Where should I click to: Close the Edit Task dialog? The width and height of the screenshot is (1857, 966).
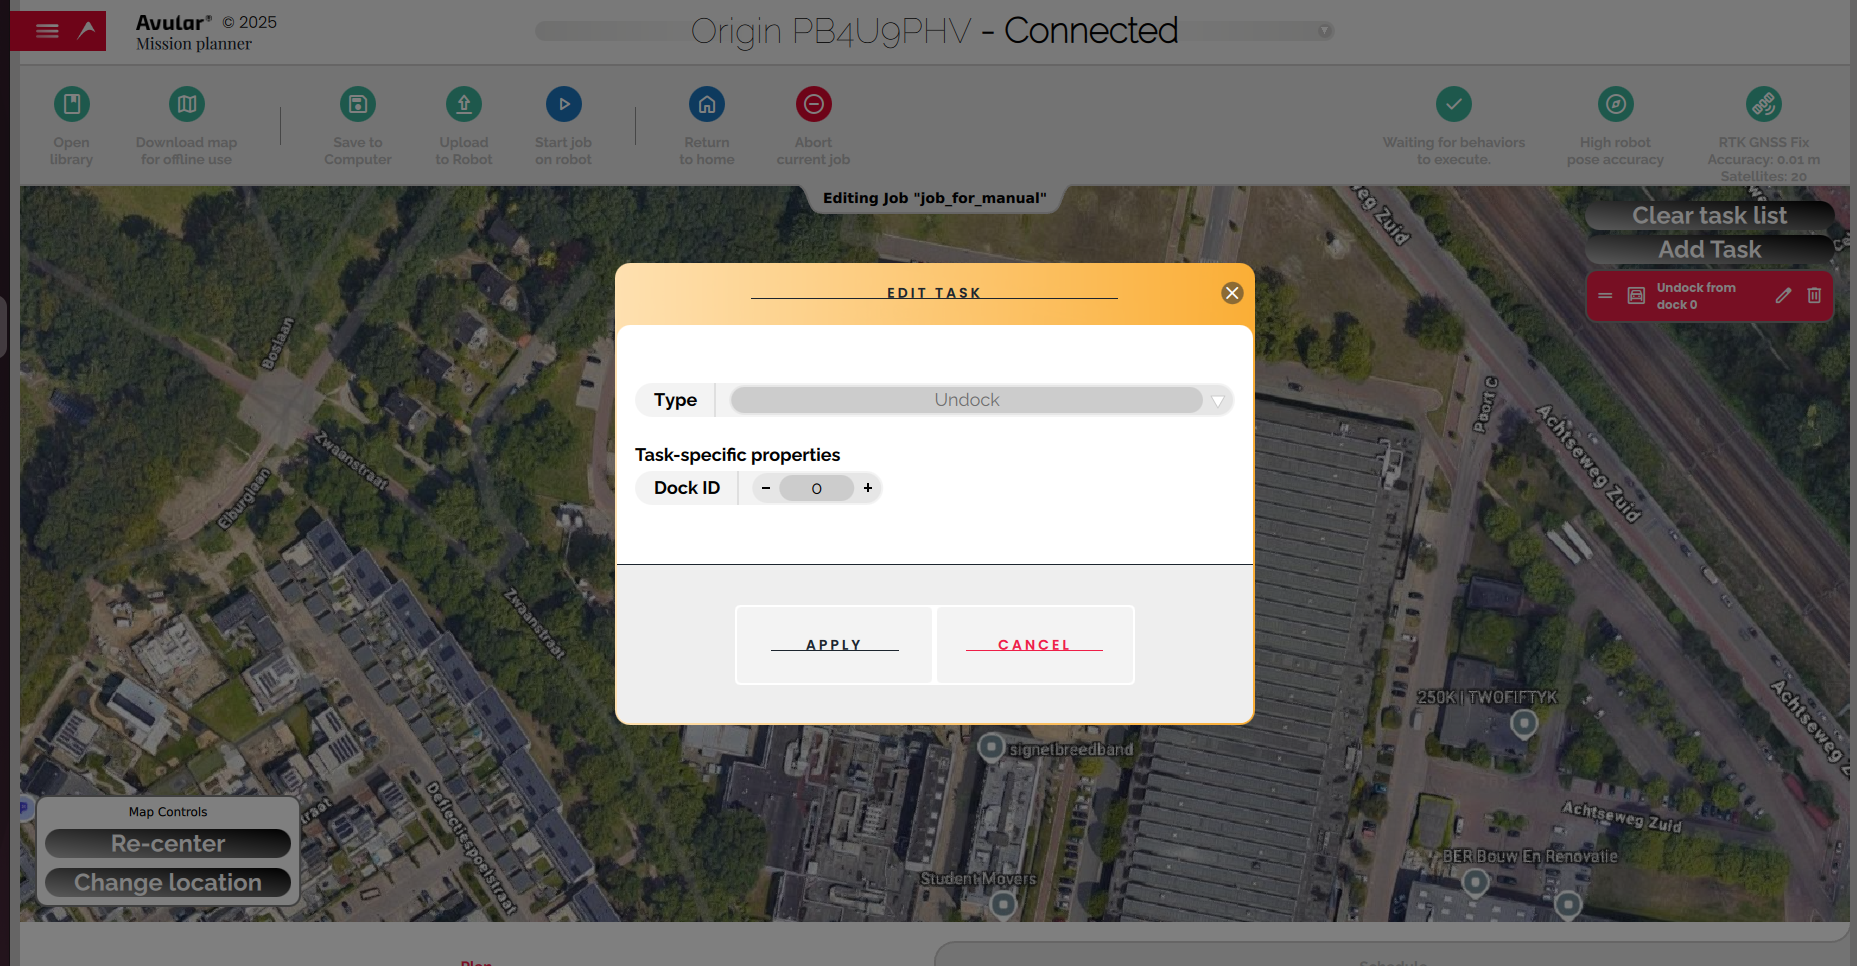tap(1232, 293)
